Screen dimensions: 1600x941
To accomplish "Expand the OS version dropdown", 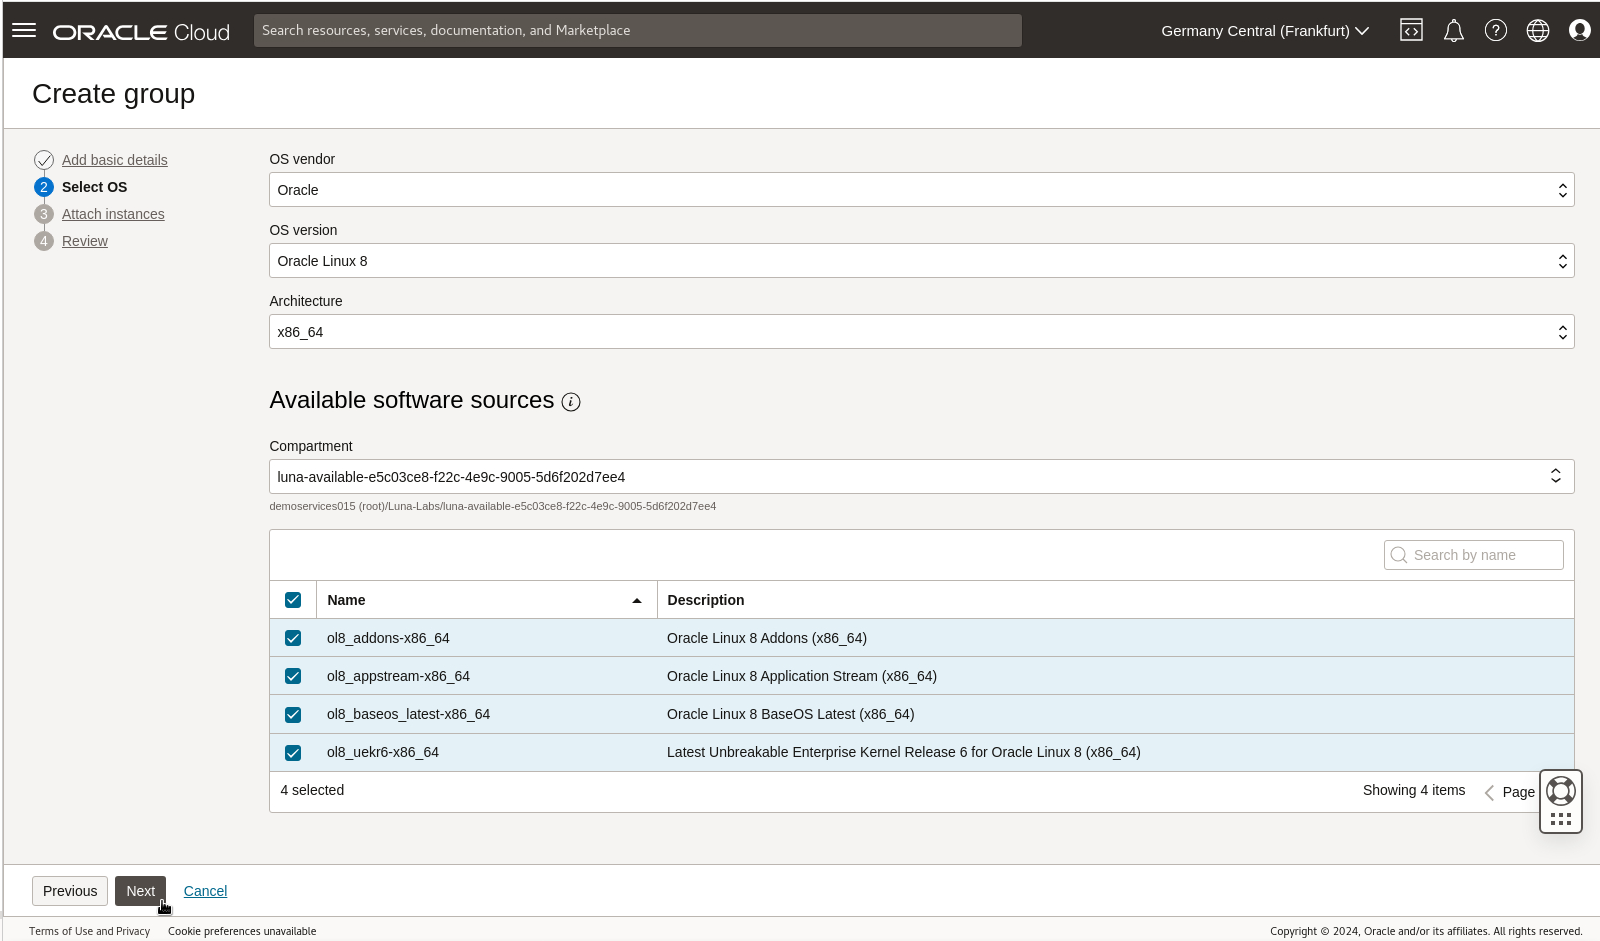I will [x=921, y=261].
